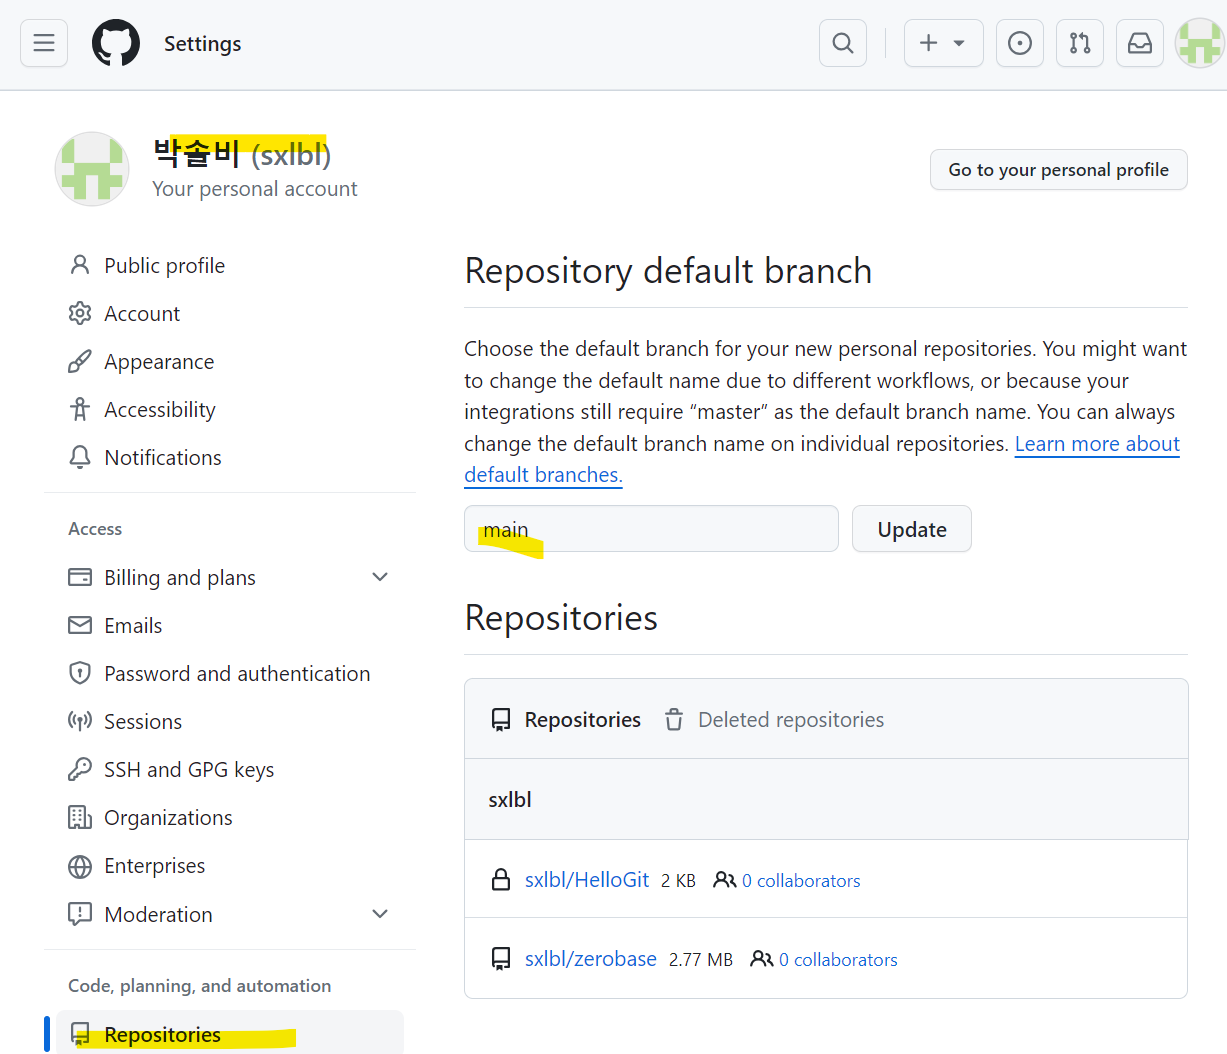Screen dimensions: 1227x1054
Task: Click the Emails envelope icon
Action: [80, 625]
